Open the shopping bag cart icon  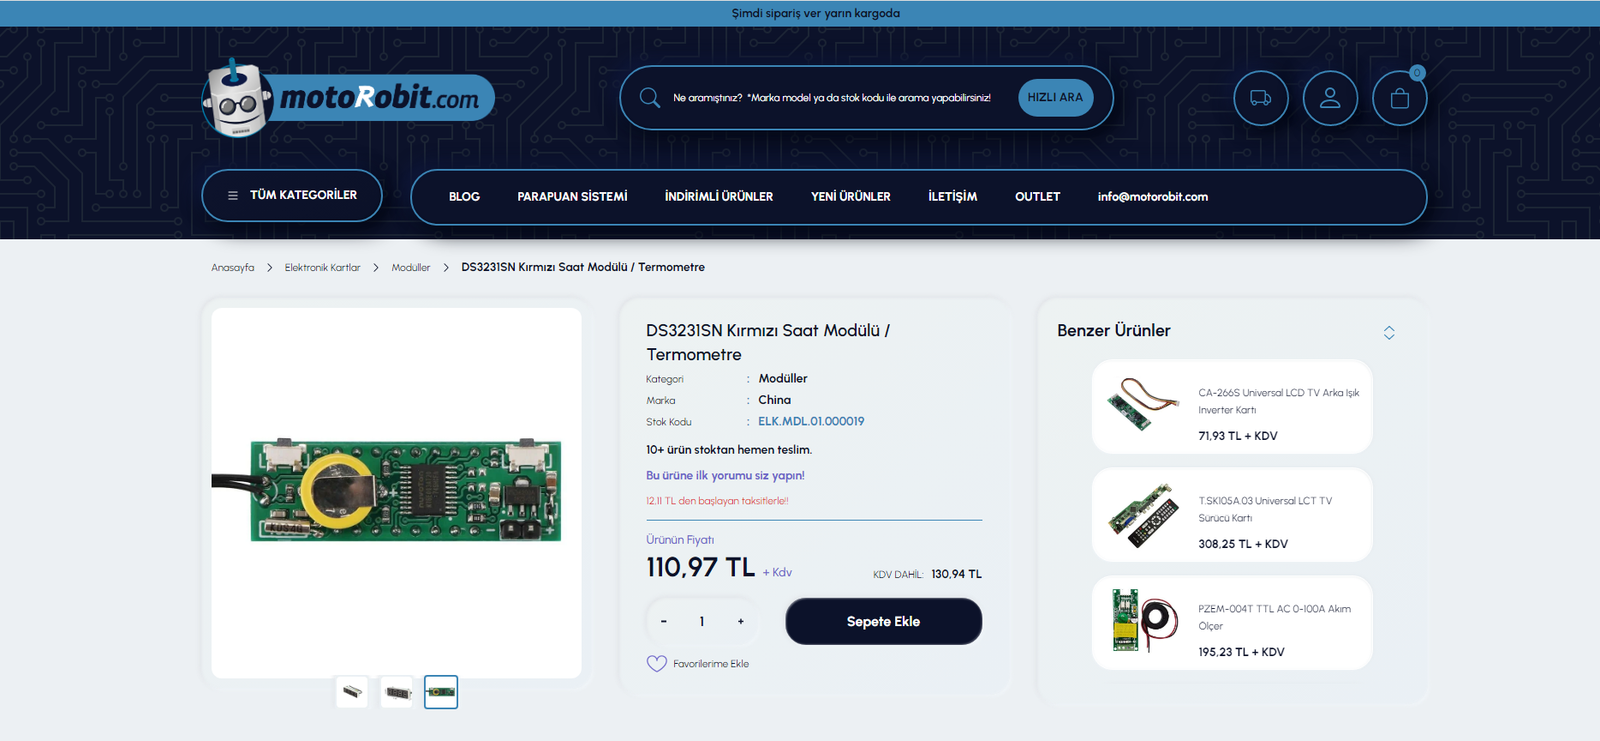(x=1400, y=98)
